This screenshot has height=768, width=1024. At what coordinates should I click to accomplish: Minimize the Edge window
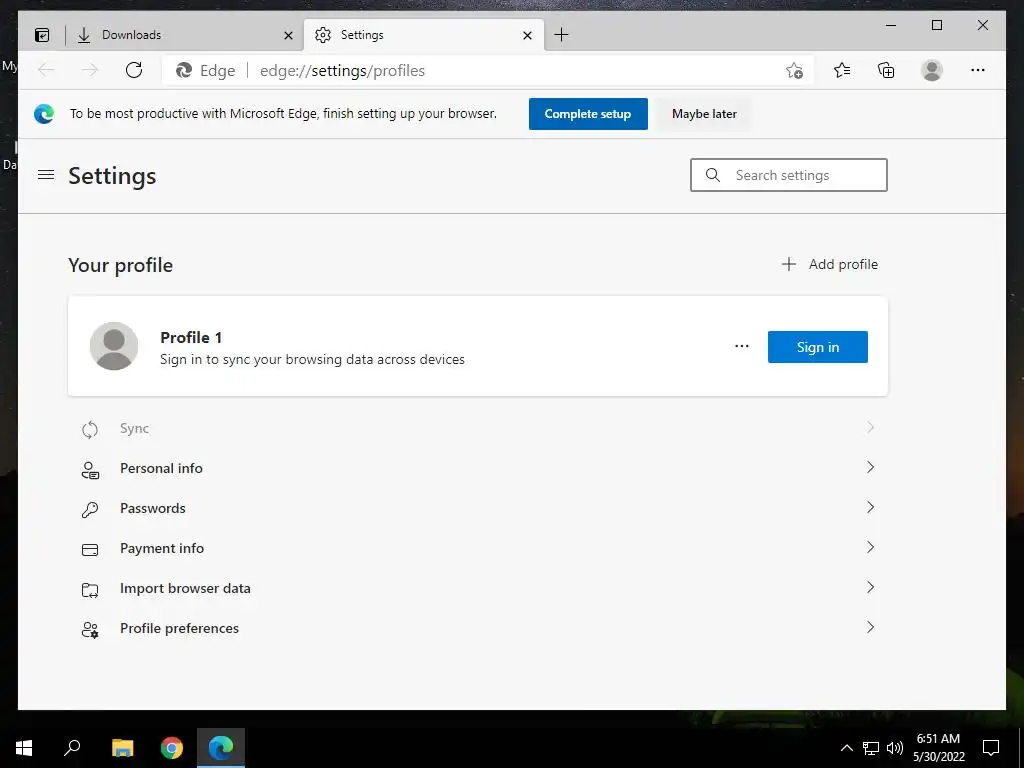pyautogui.click(x=891, y=25)
